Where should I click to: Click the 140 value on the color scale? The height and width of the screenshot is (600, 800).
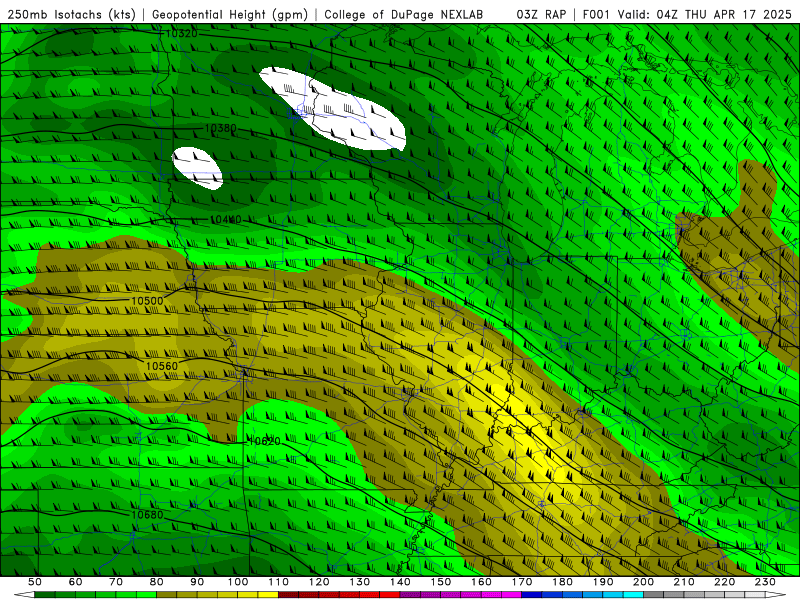point(401,582)
